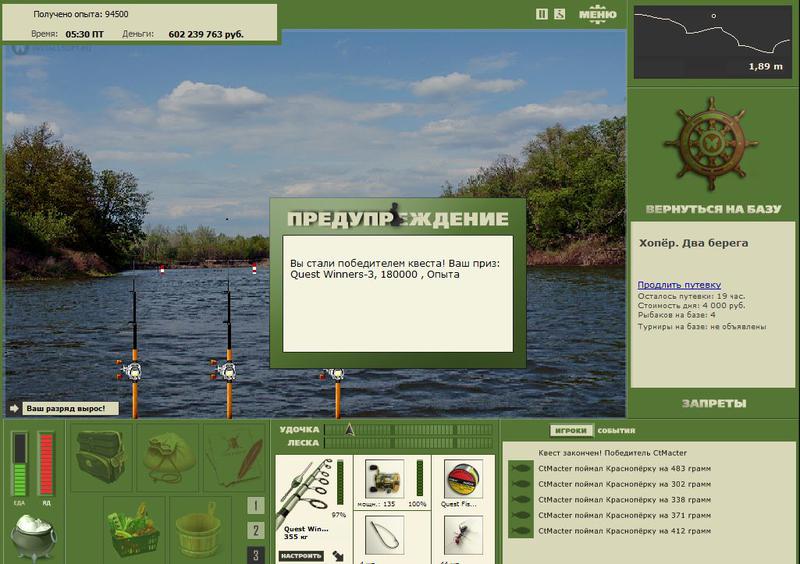This screenshot has width=800, height=564.
Task: Open the МЕНЮ game menu
Action: tap(597, 14)
